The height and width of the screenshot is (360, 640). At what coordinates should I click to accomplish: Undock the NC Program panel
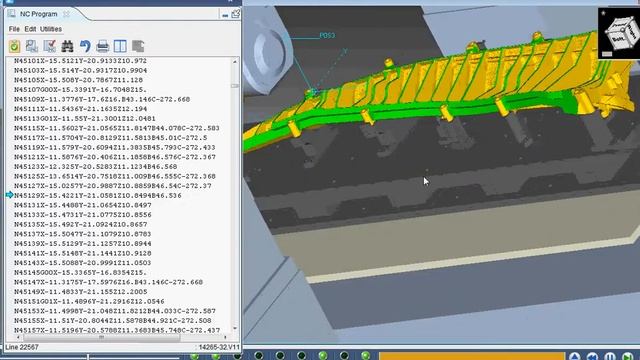click(236, 14)
